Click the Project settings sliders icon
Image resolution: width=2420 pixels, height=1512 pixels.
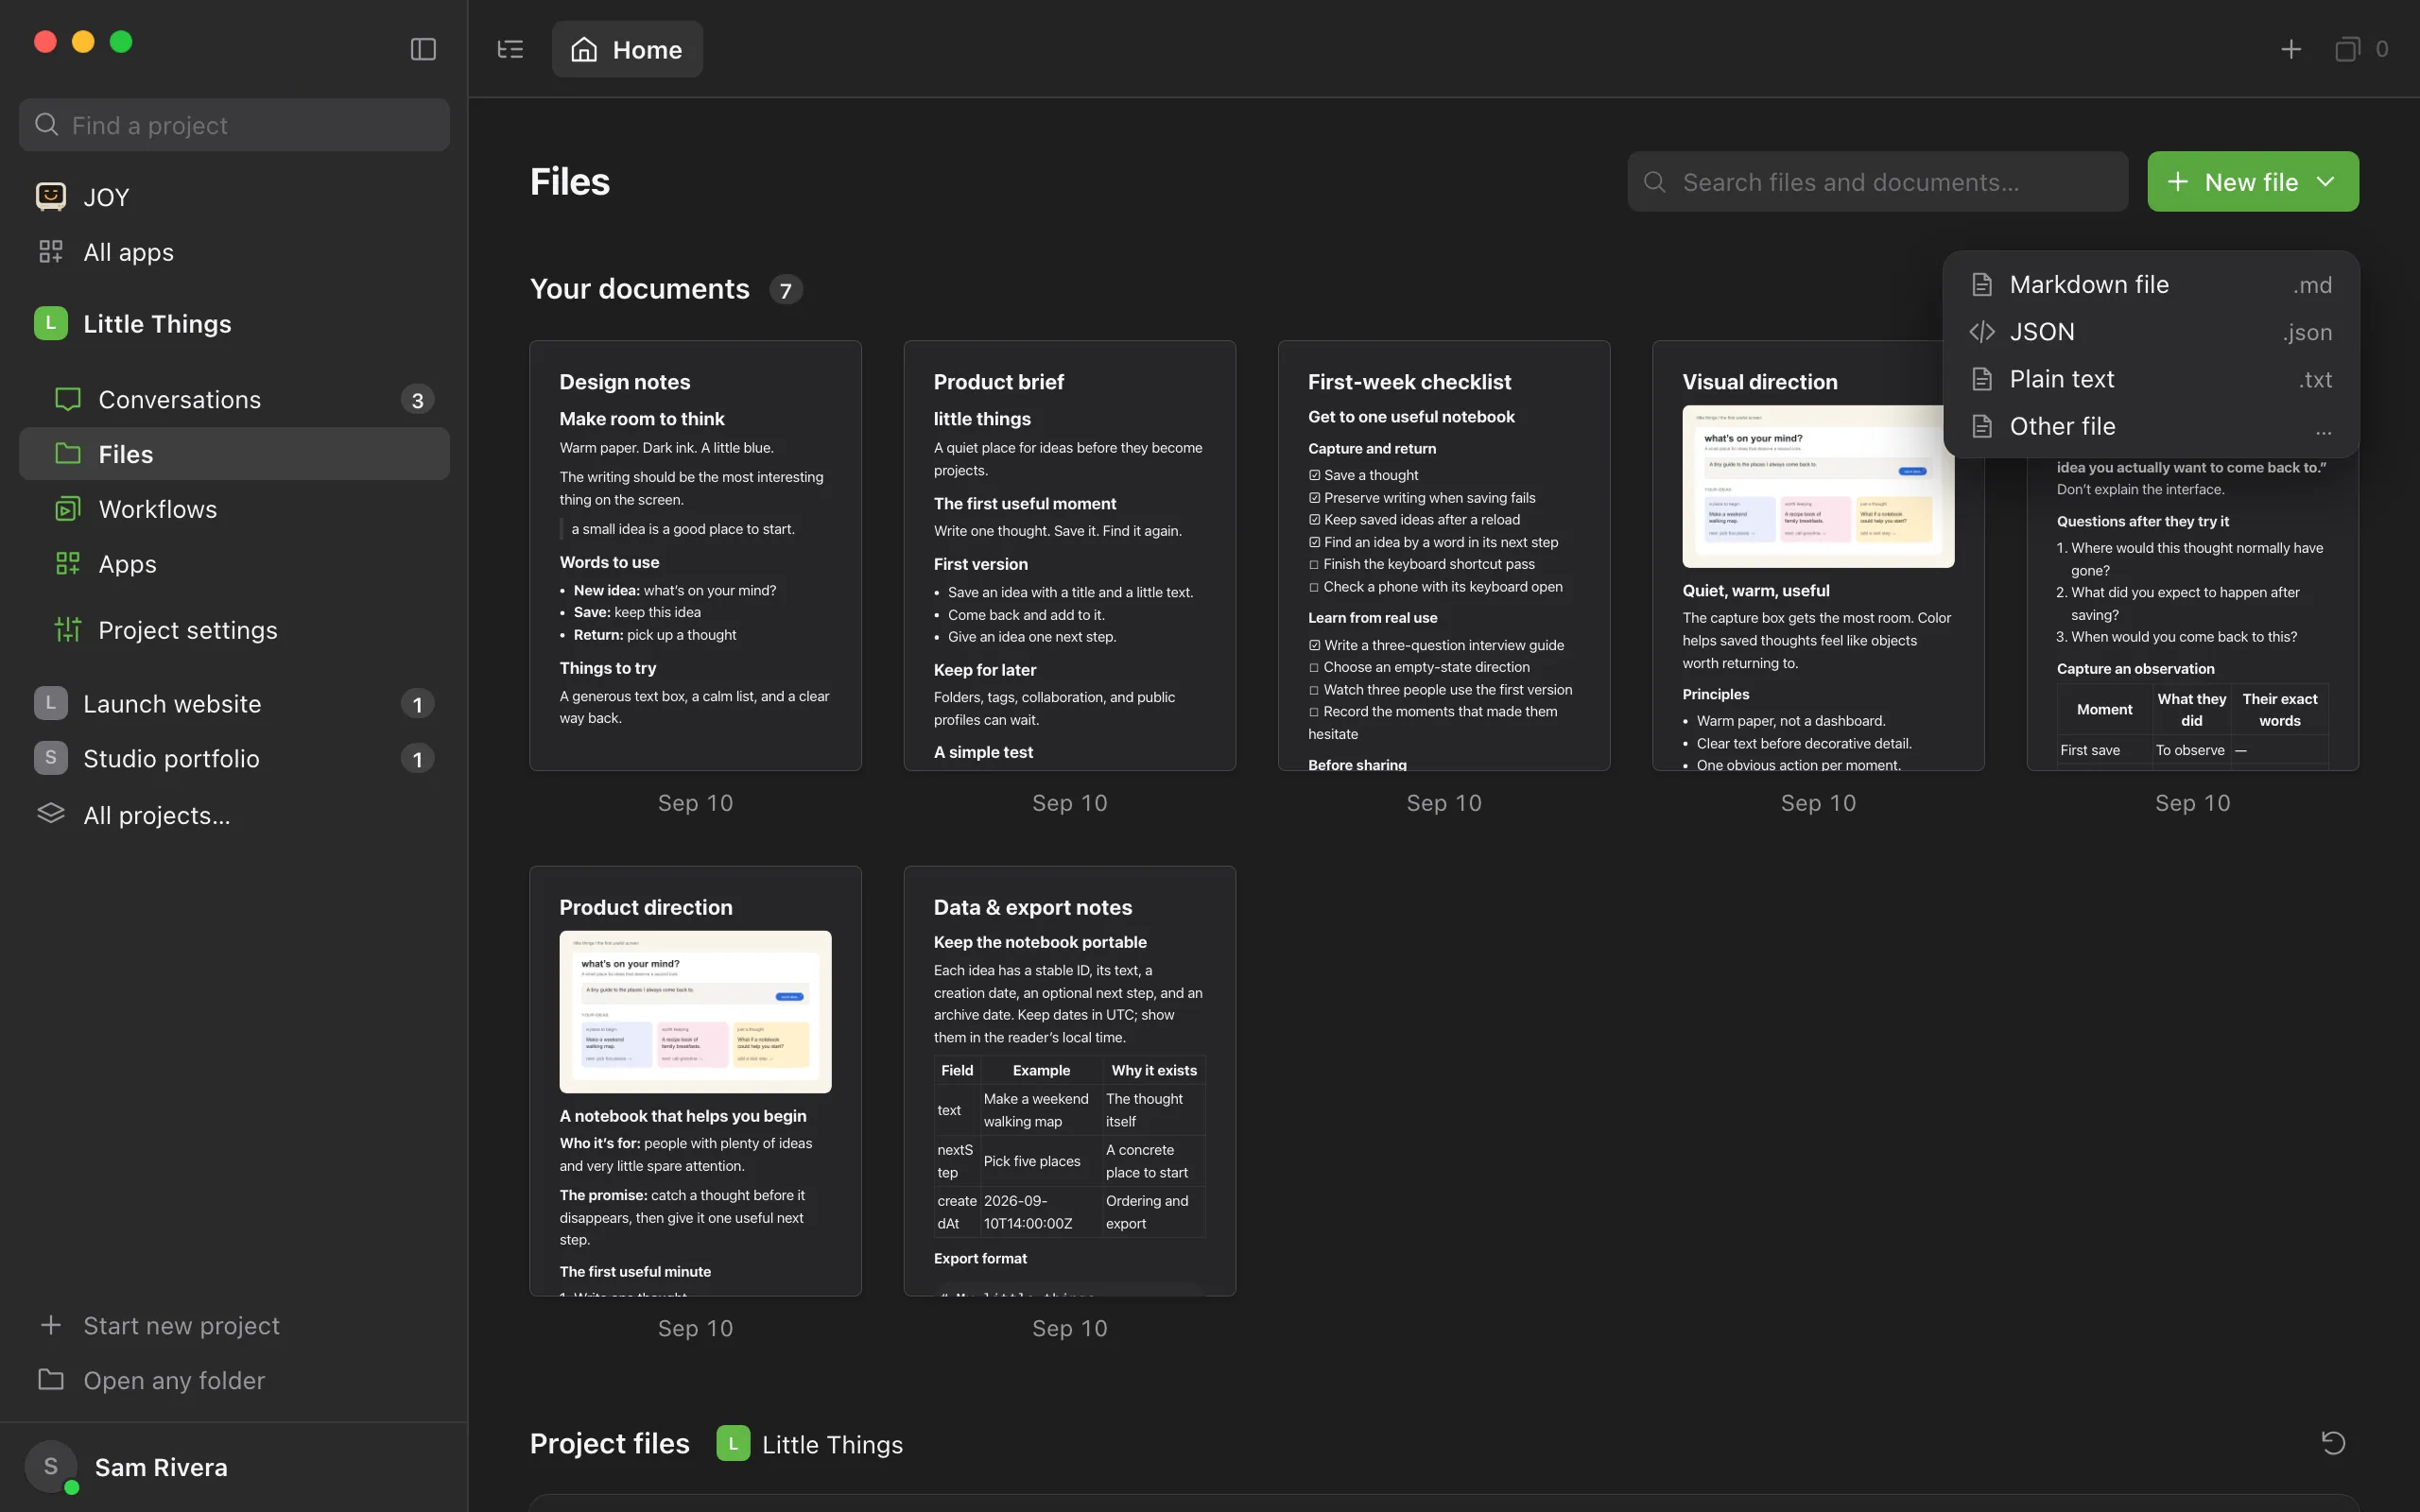(x=68, y=629)
